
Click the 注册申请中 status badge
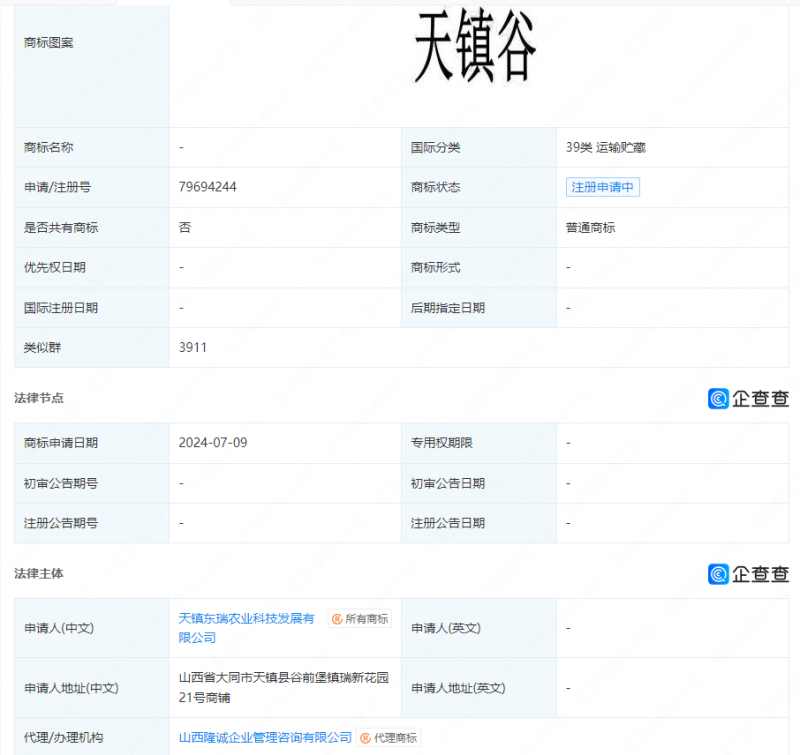point(602,187)
